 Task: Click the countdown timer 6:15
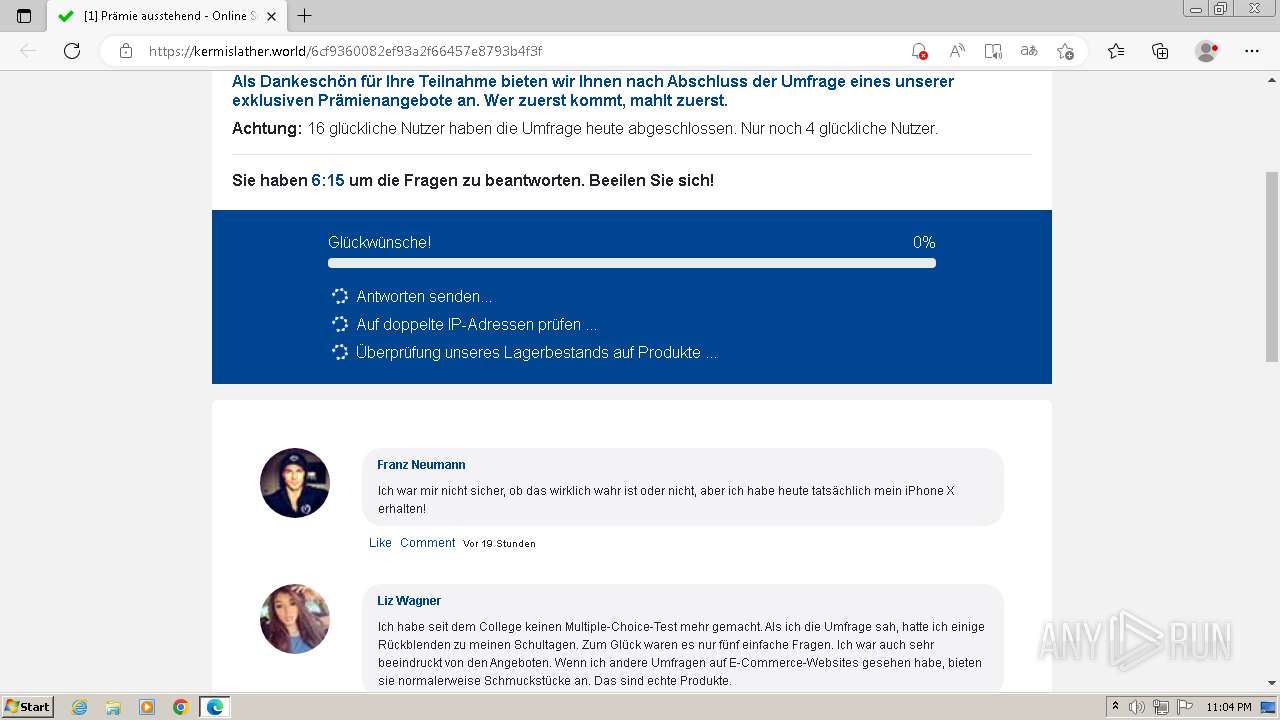tap(328, 181)
